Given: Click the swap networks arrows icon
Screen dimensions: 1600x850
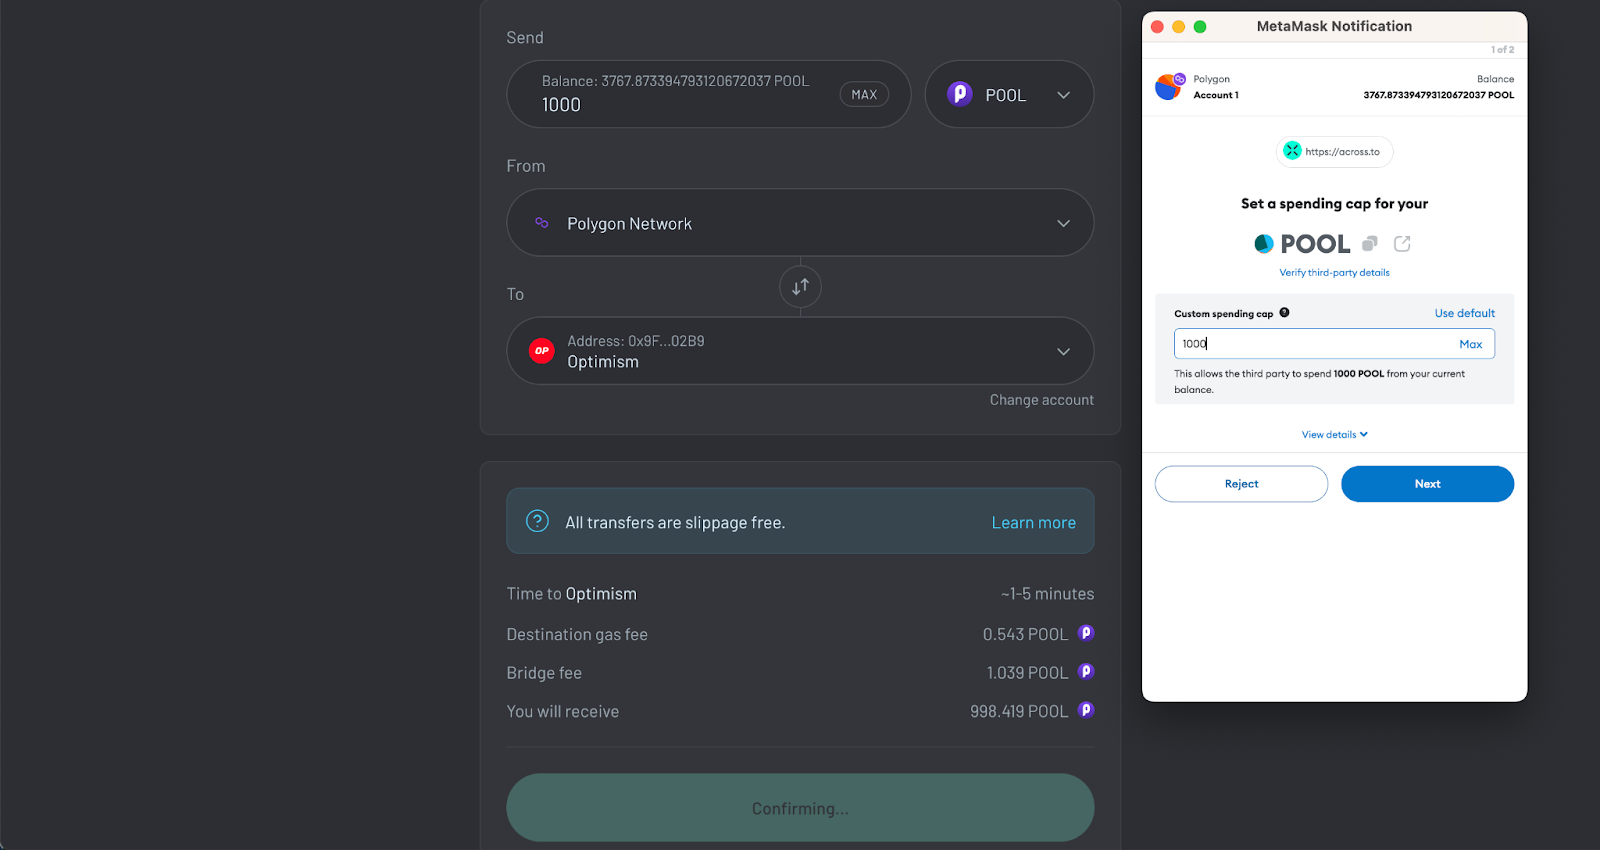Looking at the screenshot, I should [800, 287].
